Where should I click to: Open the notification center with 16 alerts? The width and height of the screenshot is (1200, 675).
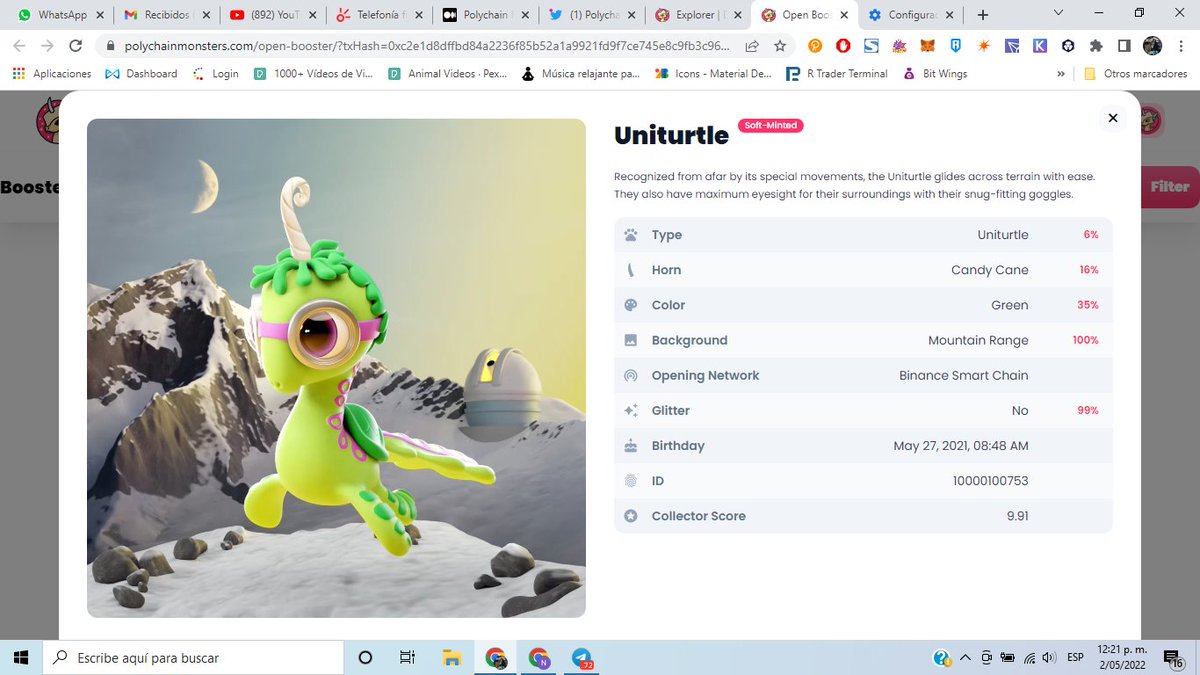(1176, 658)
